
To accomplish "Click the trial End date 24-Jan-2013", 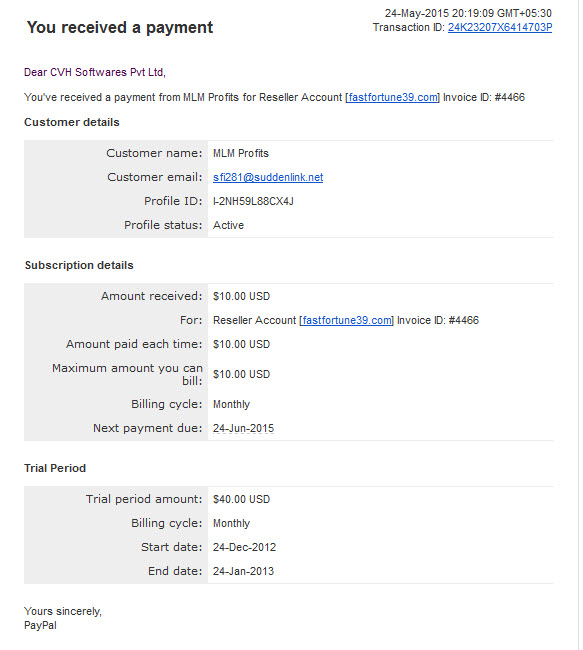I will click(243, 571).
